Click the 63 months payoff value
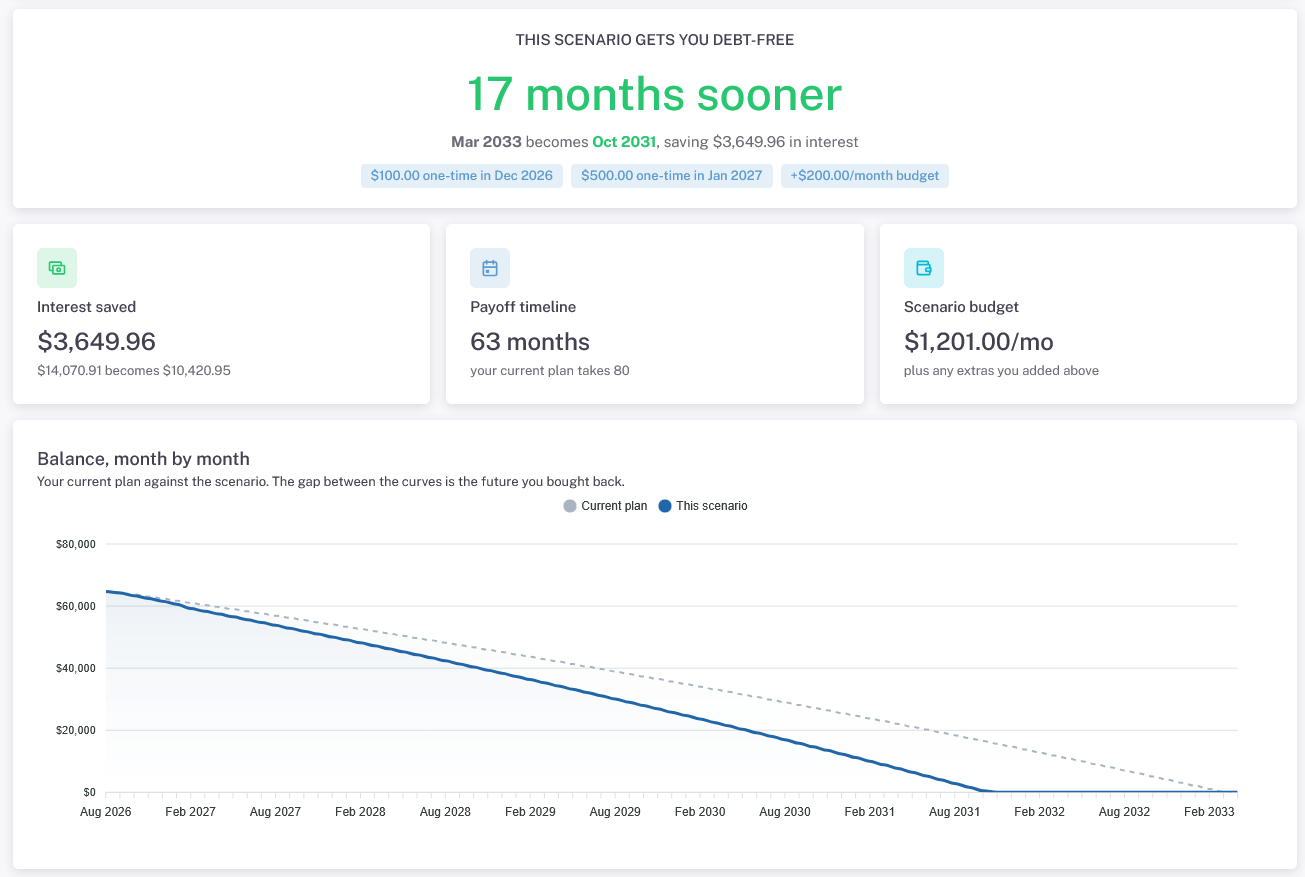Screen dimensions: 1305x877 point(530,342)
